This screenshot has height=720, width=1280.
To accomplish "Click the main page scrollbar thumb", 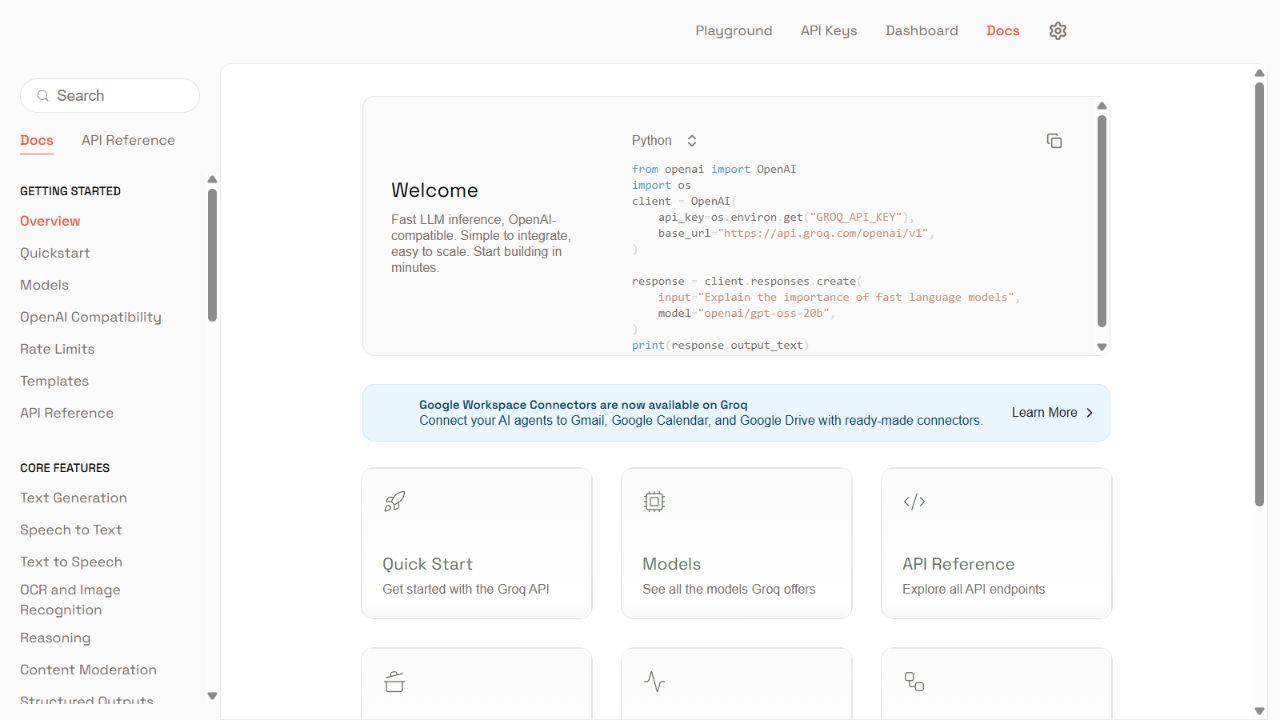I will coord(1260,294).
